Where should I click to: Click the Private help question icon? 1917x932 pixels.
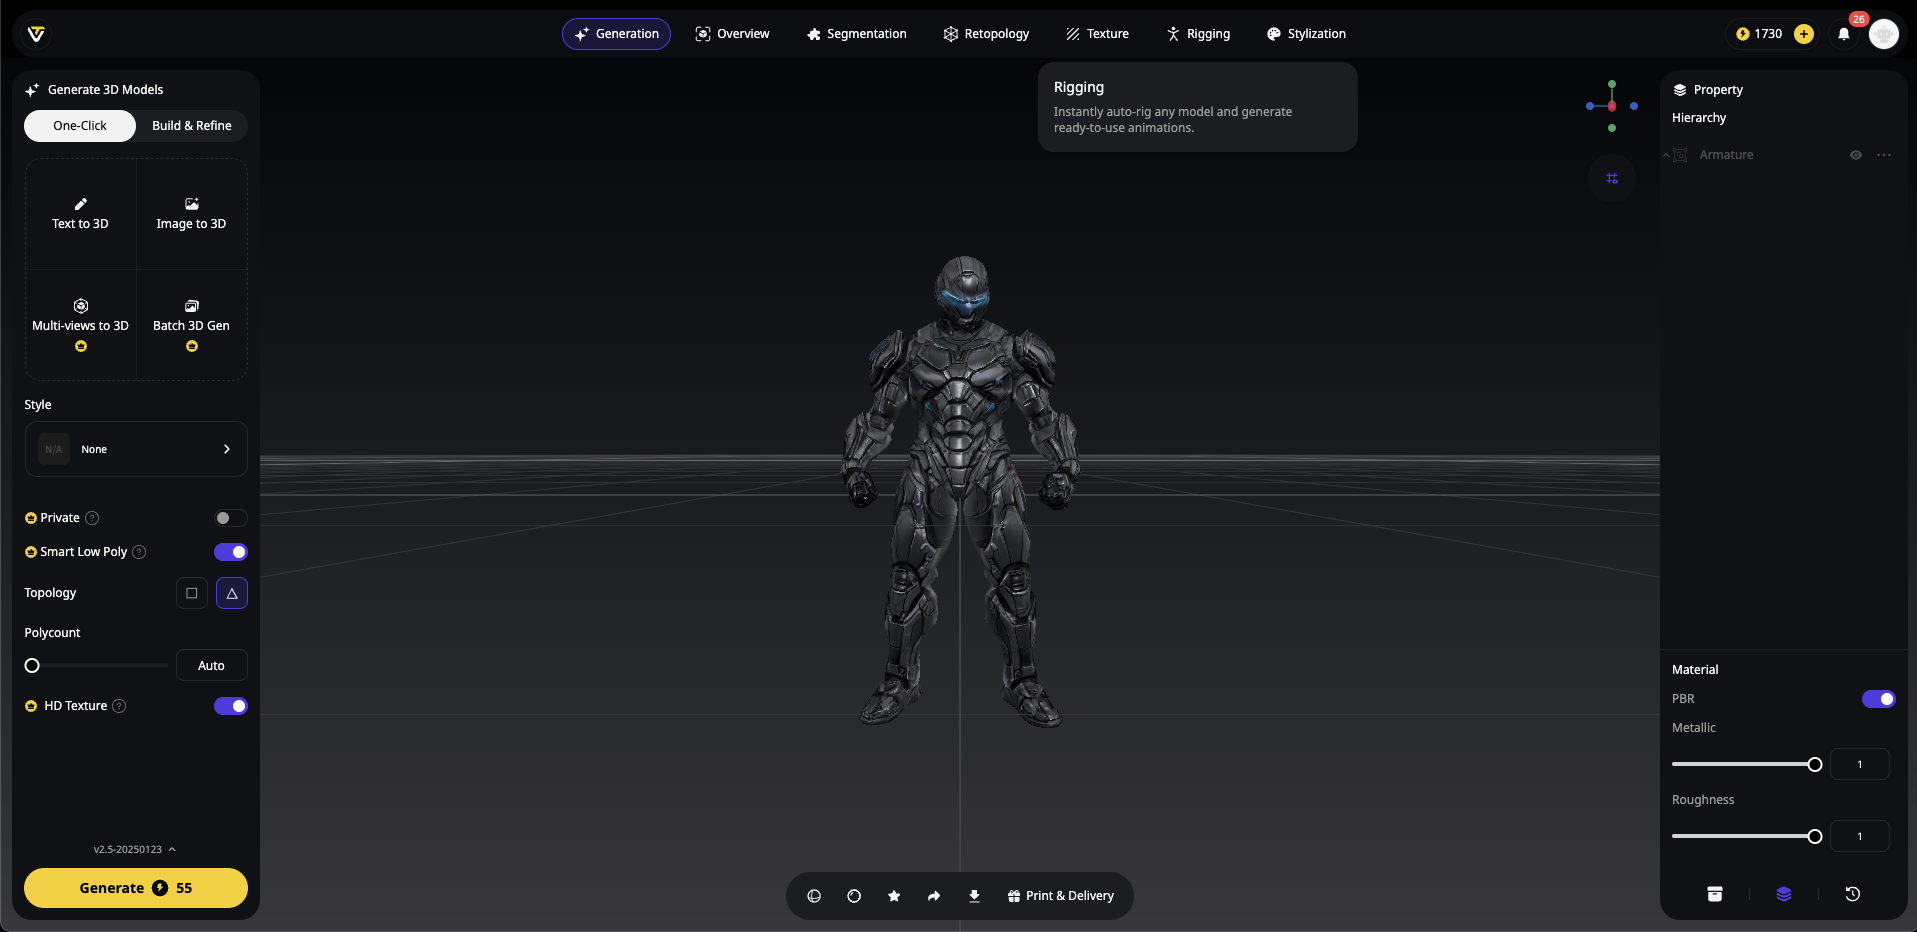[x=92, y=518]
